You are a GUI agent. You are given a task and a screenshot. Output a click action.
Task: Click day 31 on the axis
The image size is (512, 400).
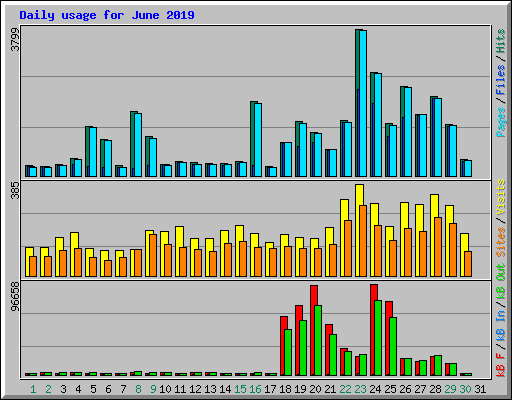point(480,389)
